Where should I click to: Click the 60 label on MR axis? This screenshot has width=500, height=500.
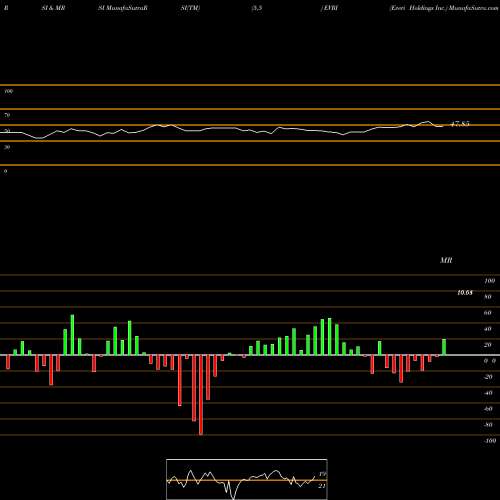[x=488, y=313]
